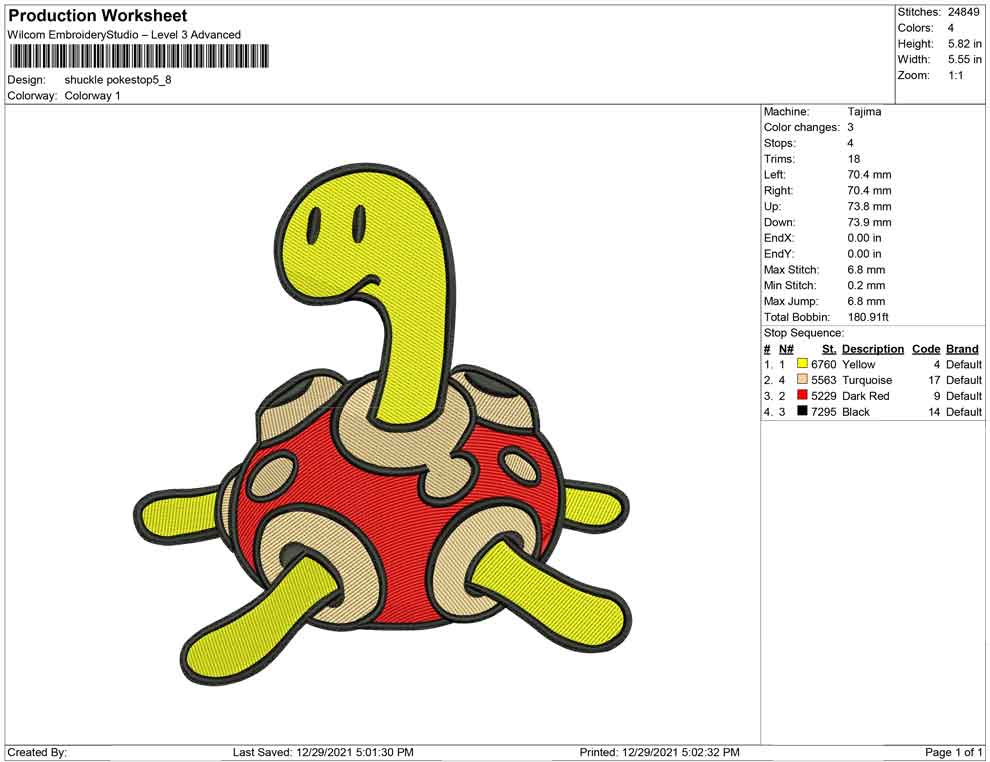Click the stitches count '24849'

coord(963,12)
